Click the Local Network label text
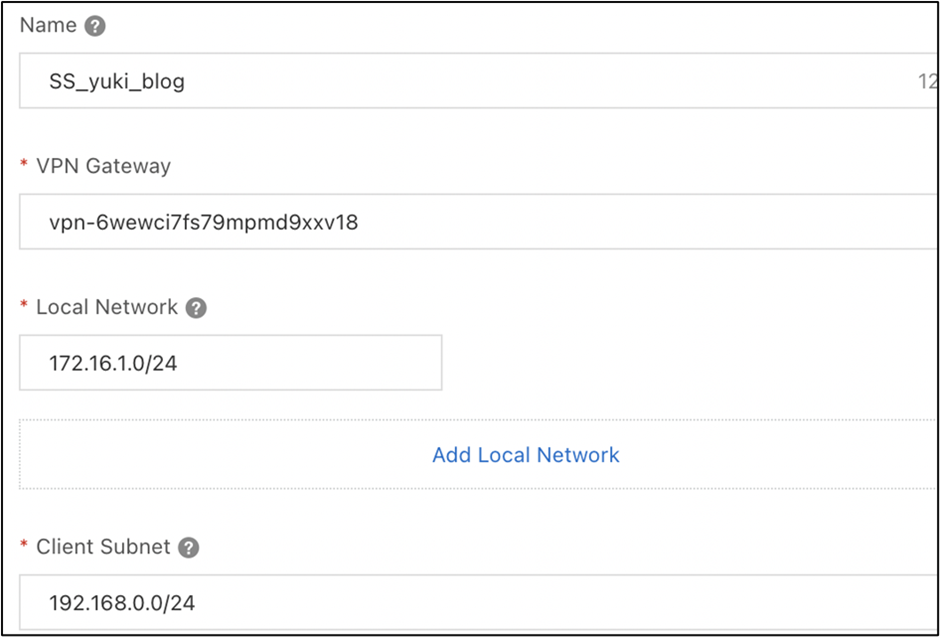 tap(107, 308)
